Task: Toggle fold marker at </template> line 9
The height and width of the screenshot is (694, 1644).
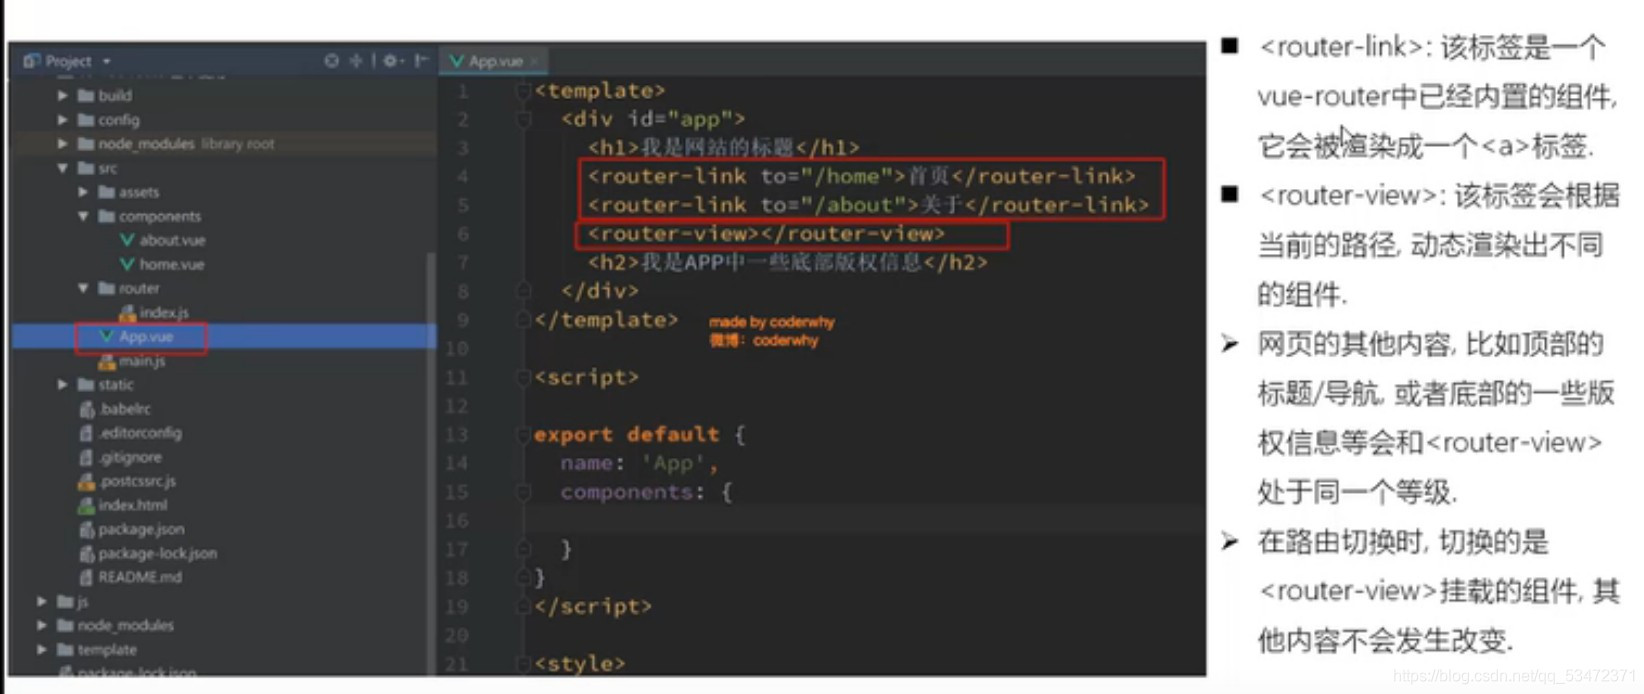Action: pyautogui.click(x=522, y=320)
